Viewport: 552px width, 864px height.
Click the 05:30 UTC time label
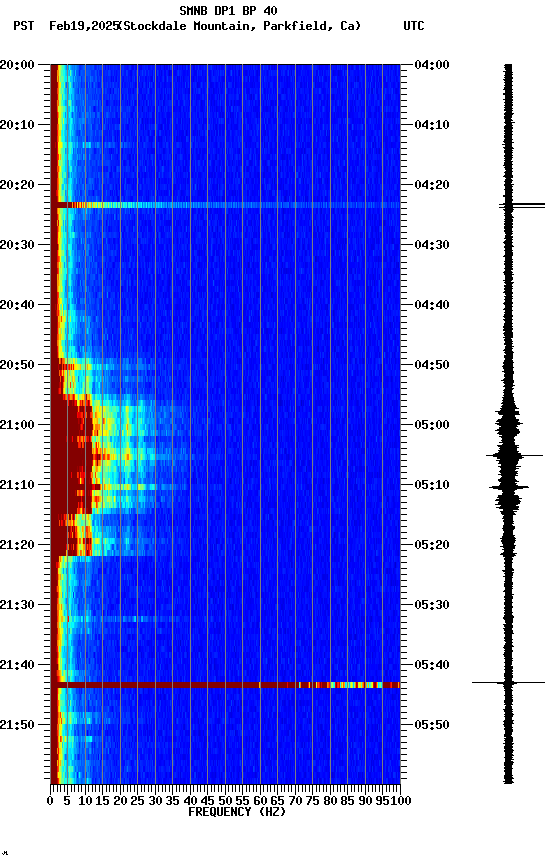[x=432, y=605]
